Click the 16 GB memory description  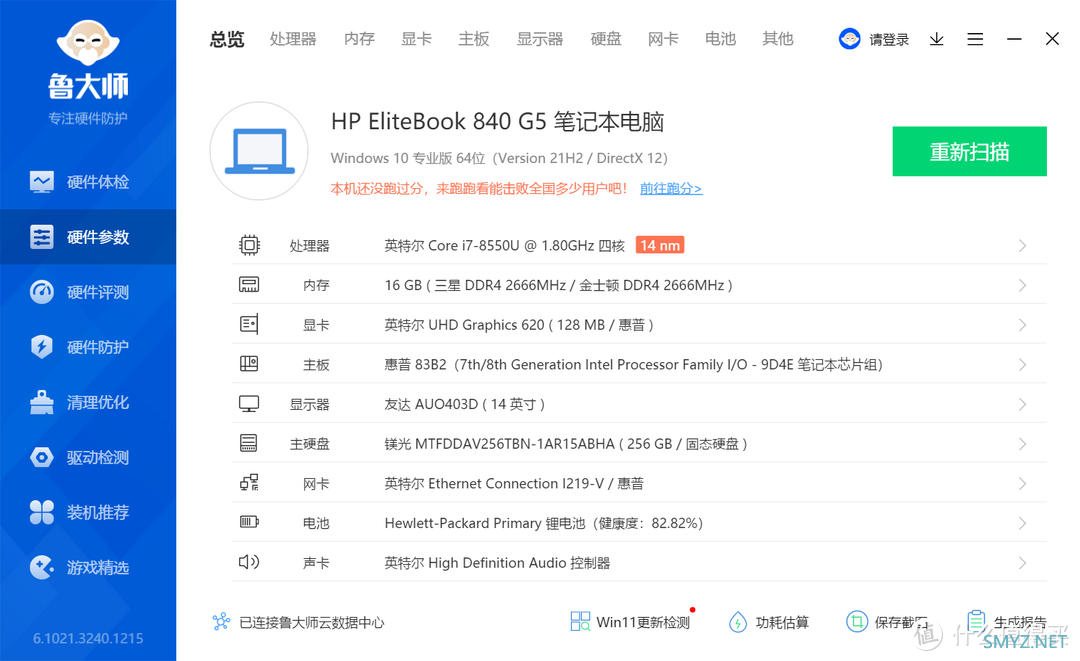tap(559, 285)
